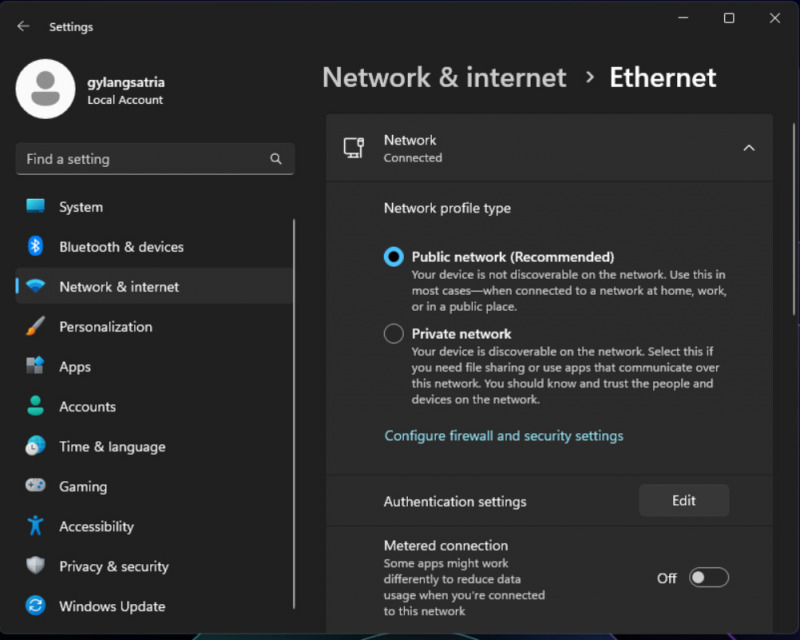The height and width of the screenshot is (640, 800).
Task: Click the sidebar navigation scrollbar
Action: pos(294,413)
